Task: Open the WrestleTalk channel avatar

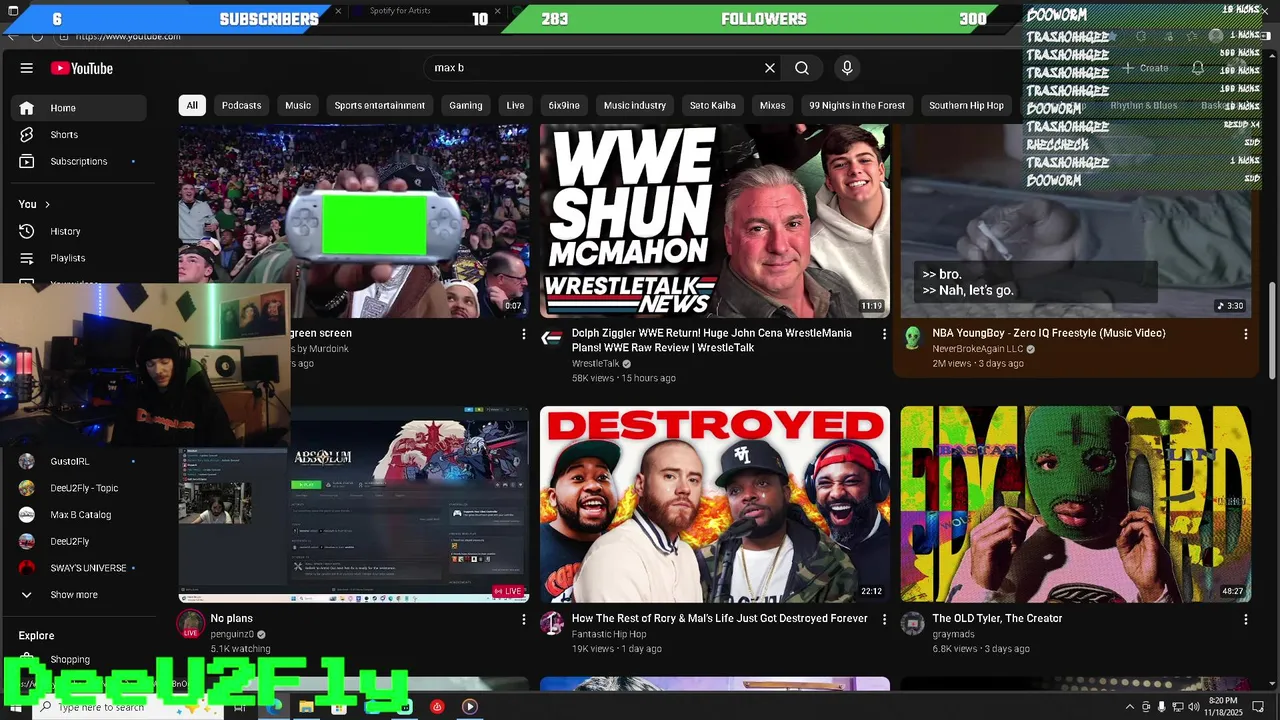Action: 552,338
